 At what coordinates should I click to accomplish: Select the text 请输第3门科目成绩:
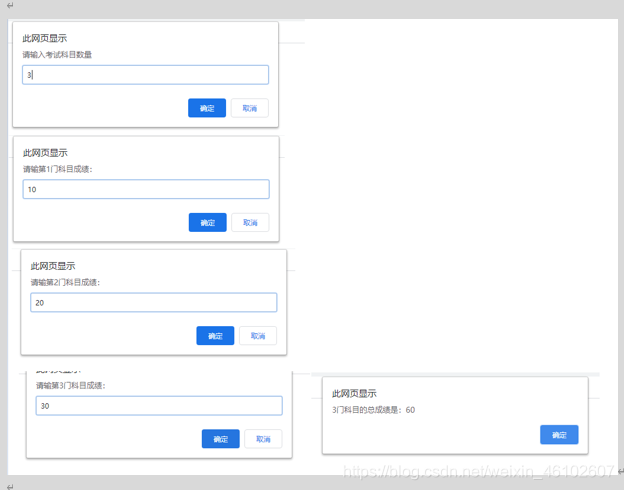coord(71,385)
